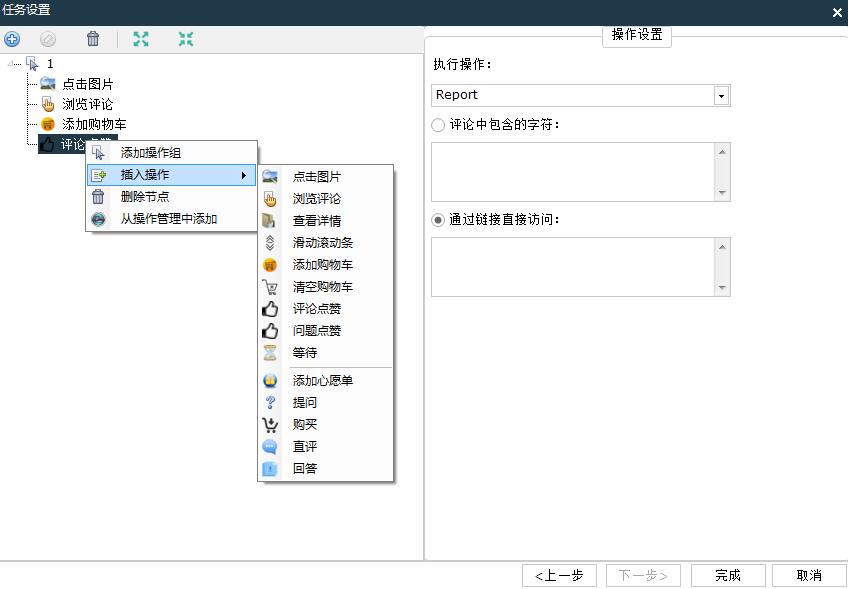Click the collapse-all green arrows icon
The height and width of the screenshot is (589, 848).
tap(186, 39)
